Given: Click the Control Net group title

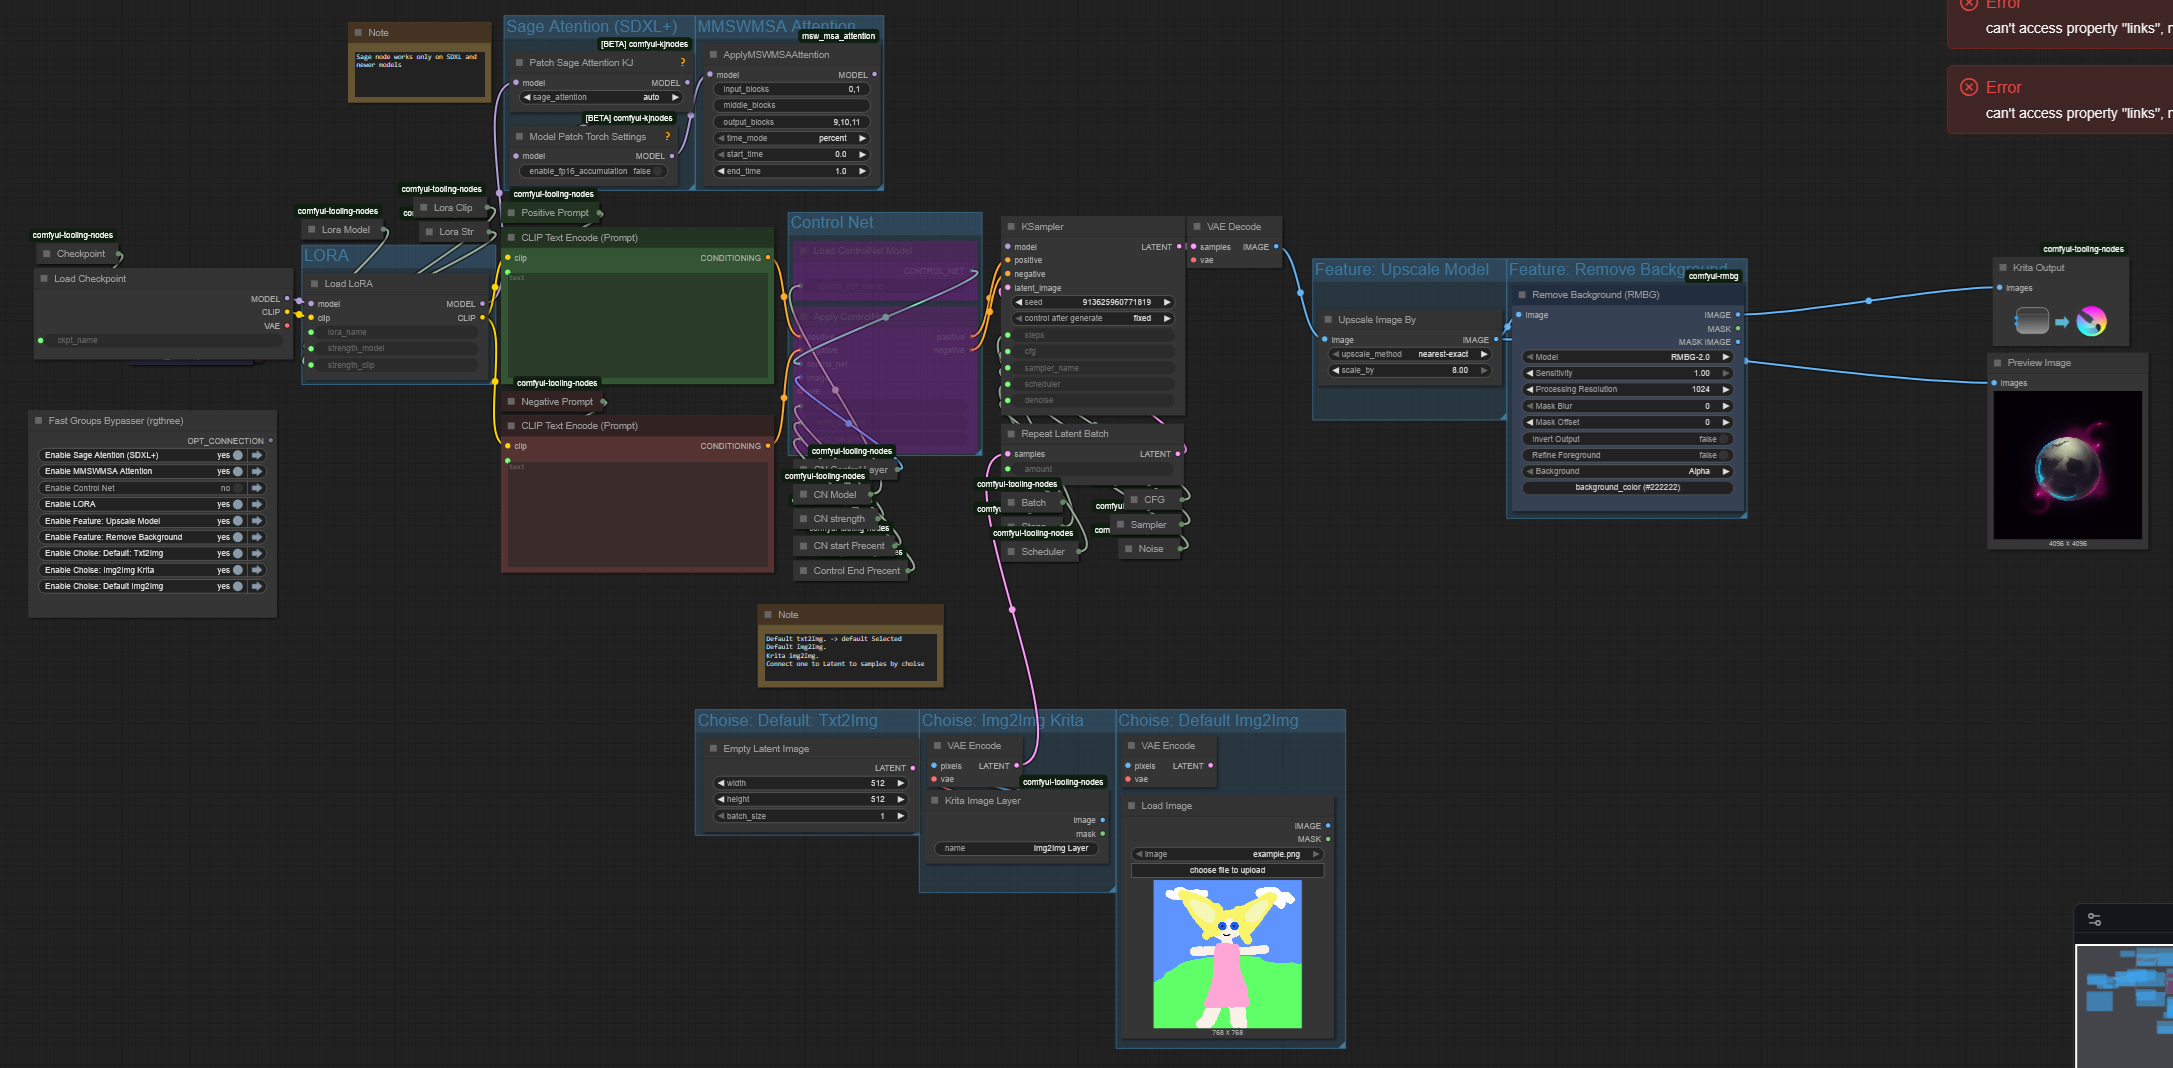Looking at the screenshot, I should [832, 223].
